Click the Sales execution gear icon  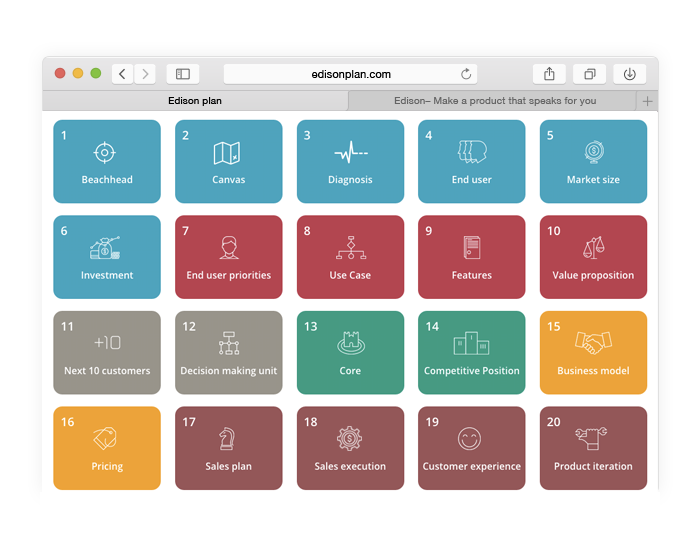(350, 438)
